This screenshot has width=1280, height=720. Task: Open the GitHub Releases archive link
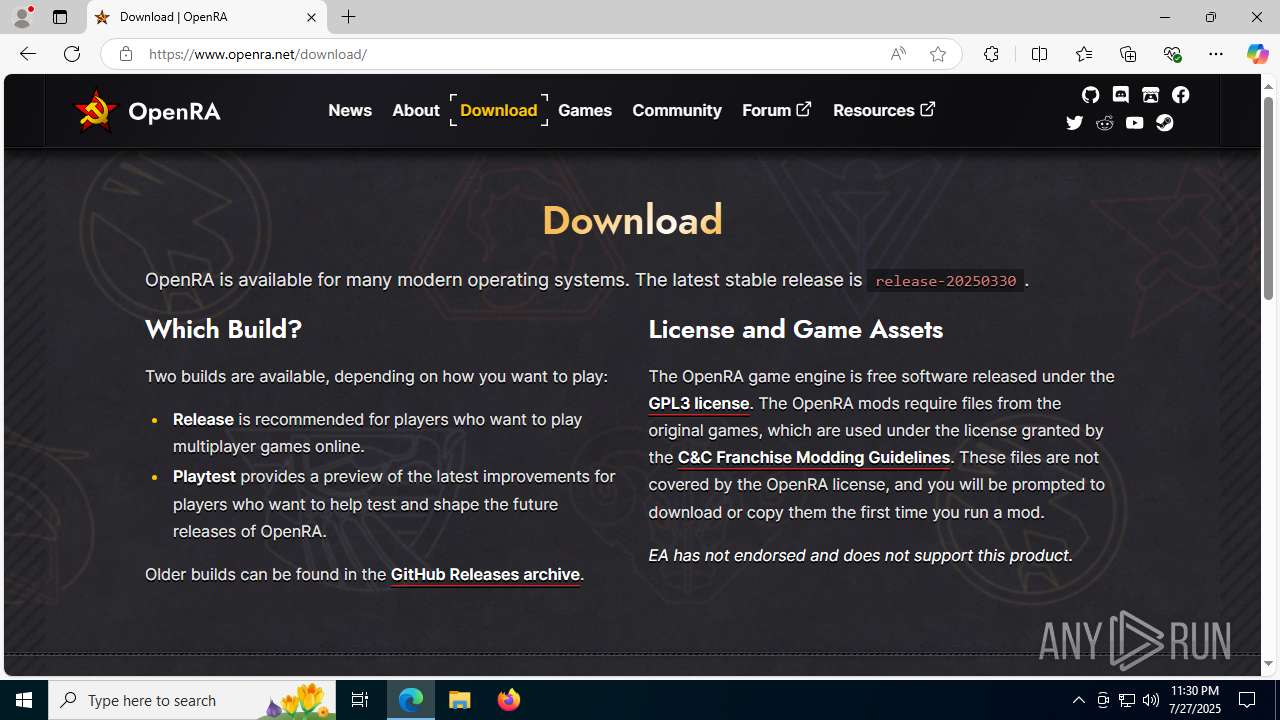[x=485, y=574]
